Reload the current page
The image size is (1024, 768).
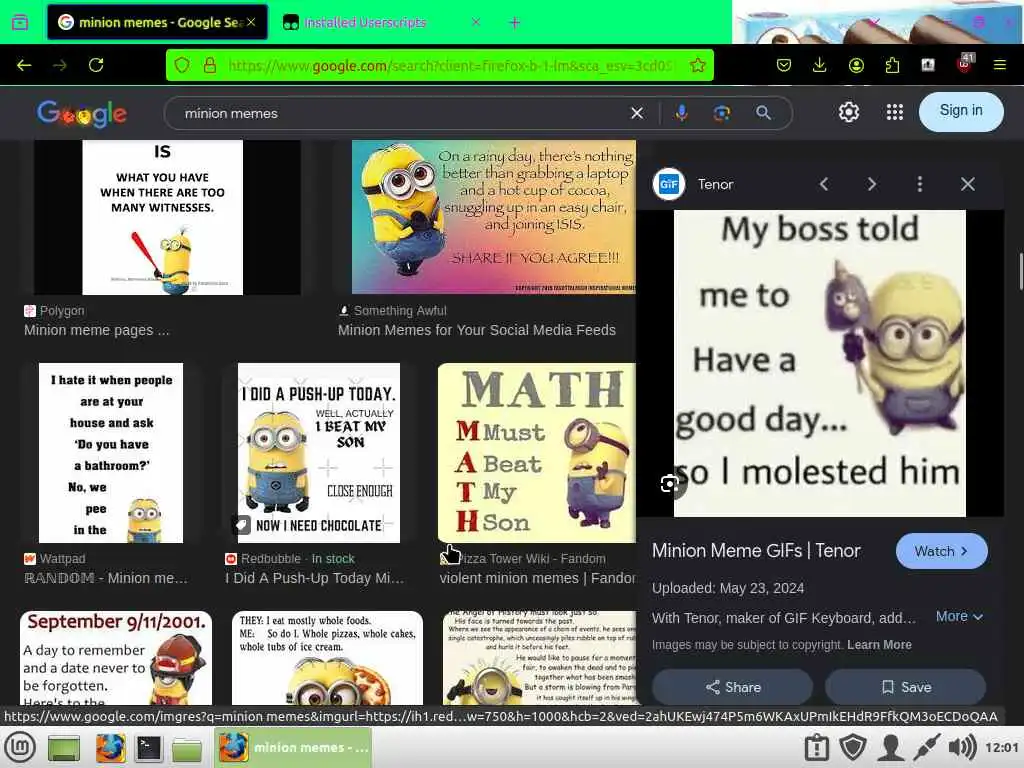96,65
